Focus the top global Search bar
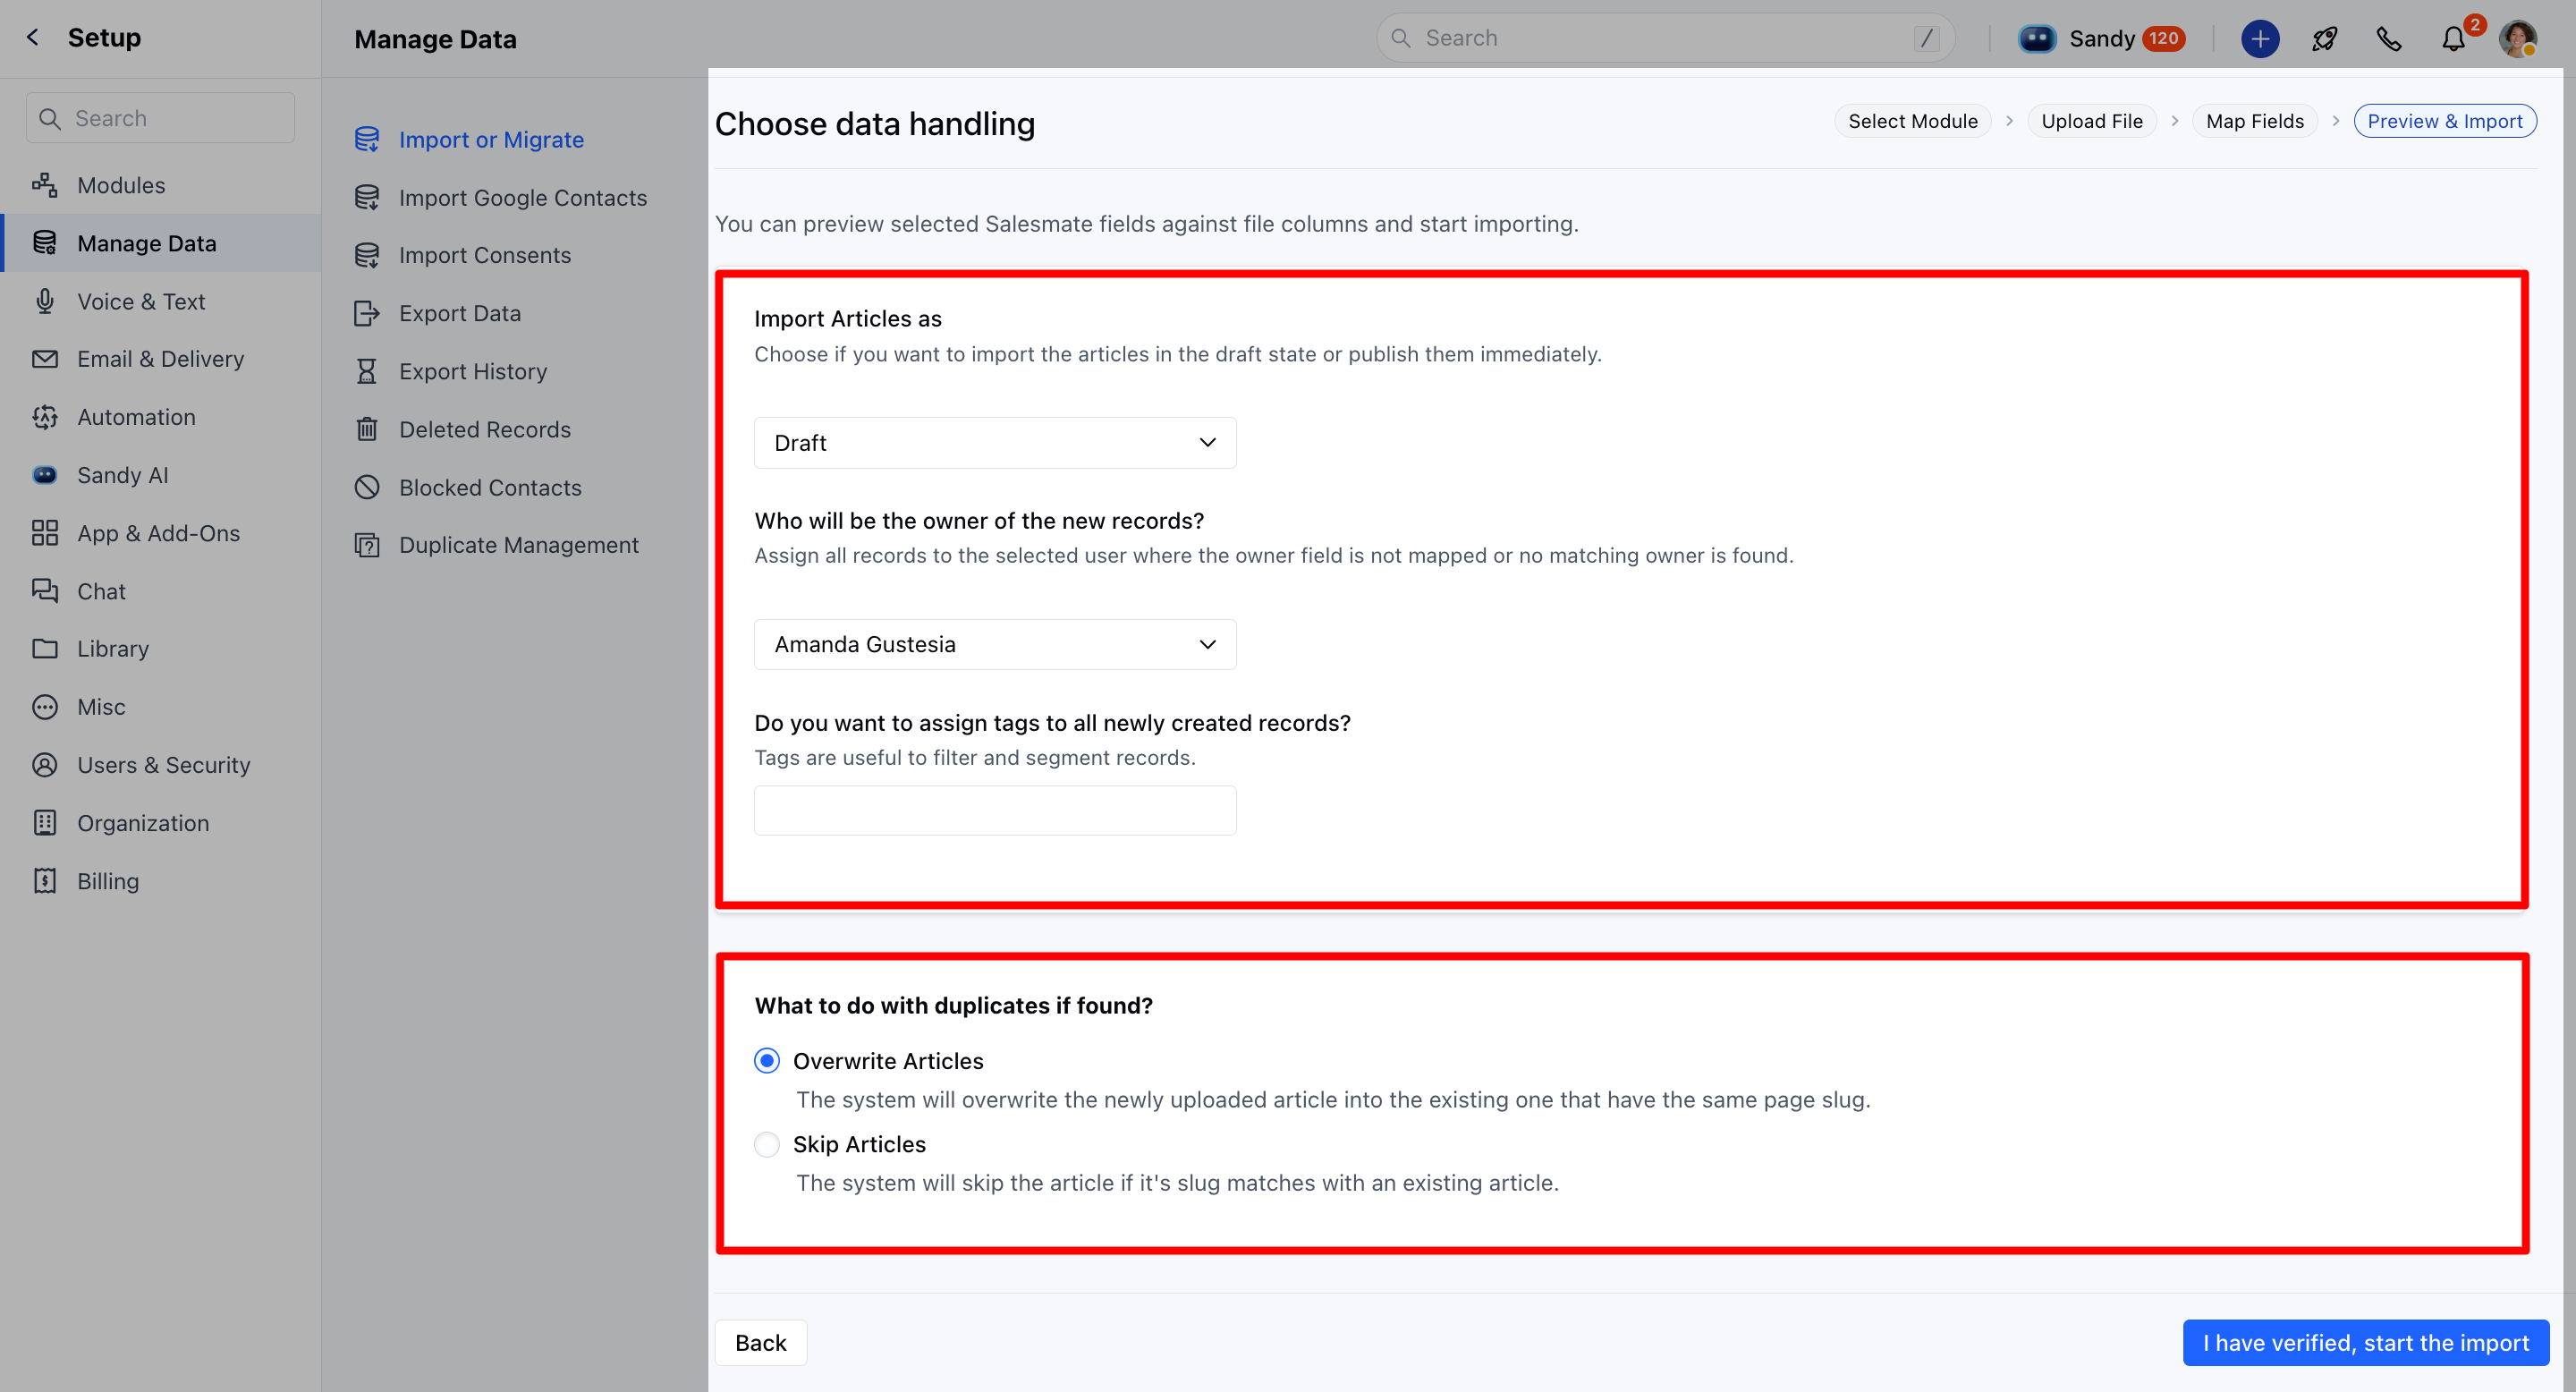 point(1664,38)
